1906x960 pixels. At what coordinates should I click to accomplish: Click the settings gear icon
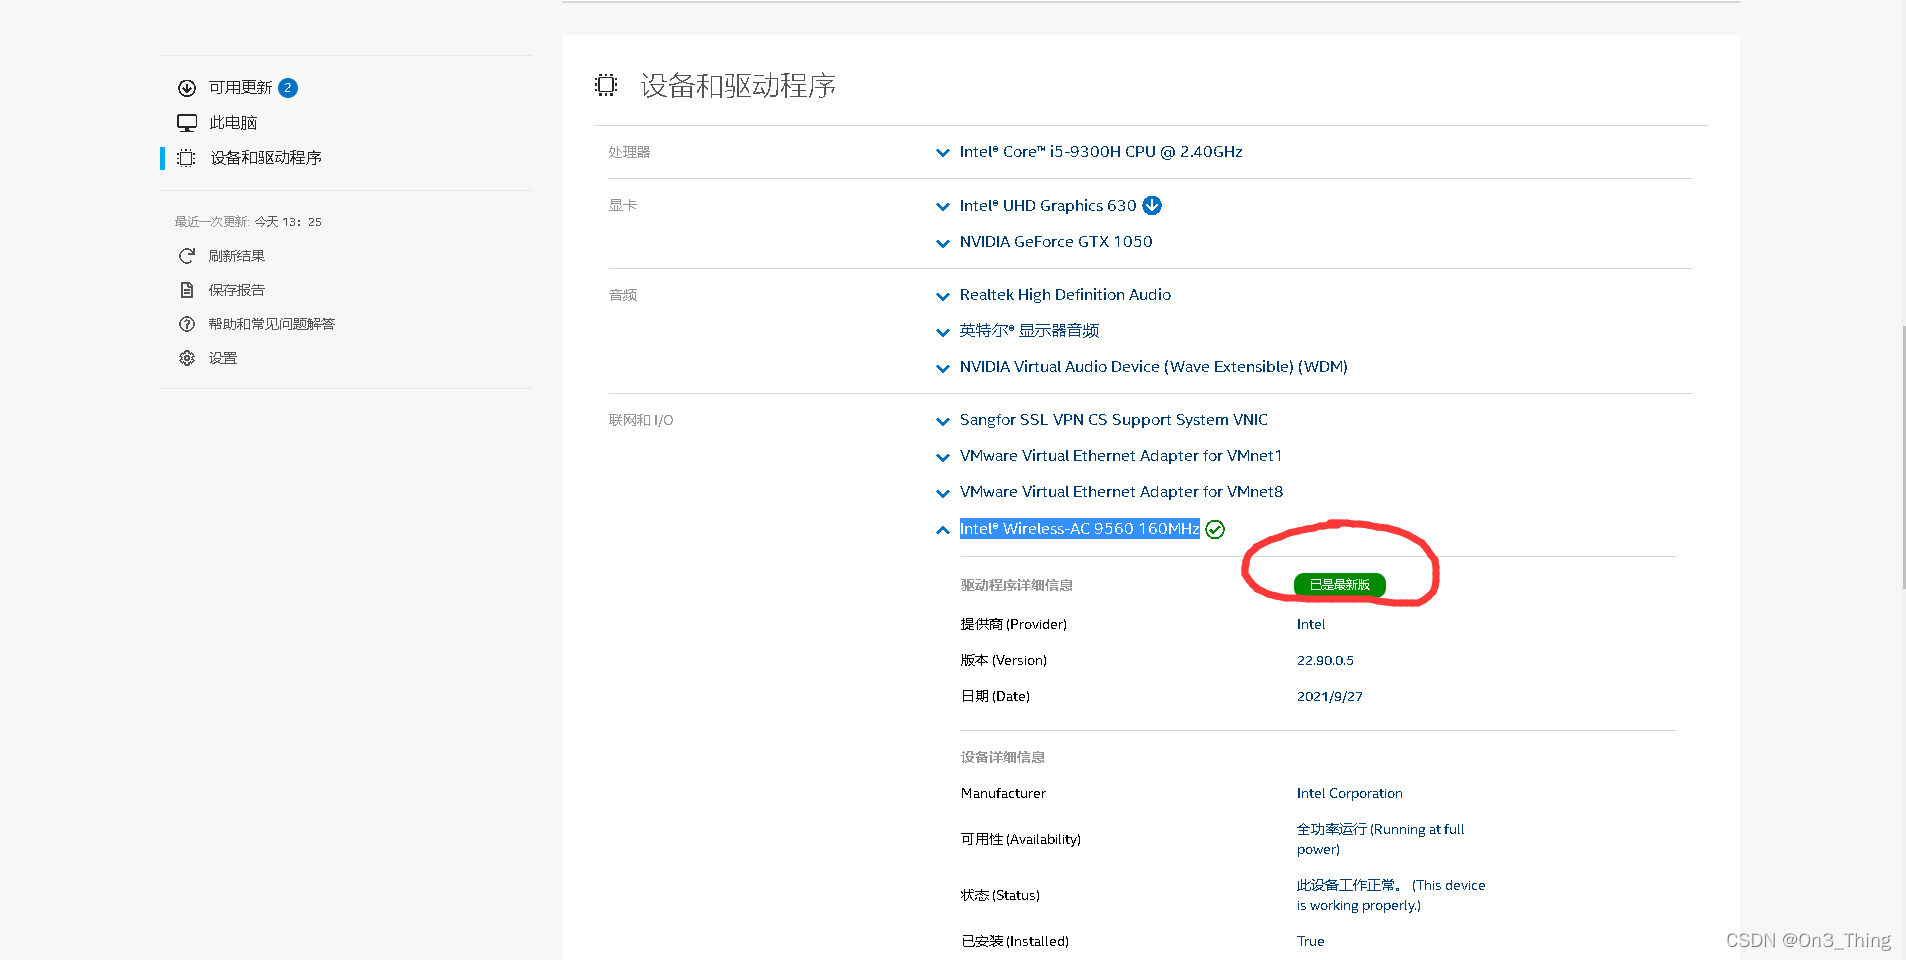click(x=187, y=358)
